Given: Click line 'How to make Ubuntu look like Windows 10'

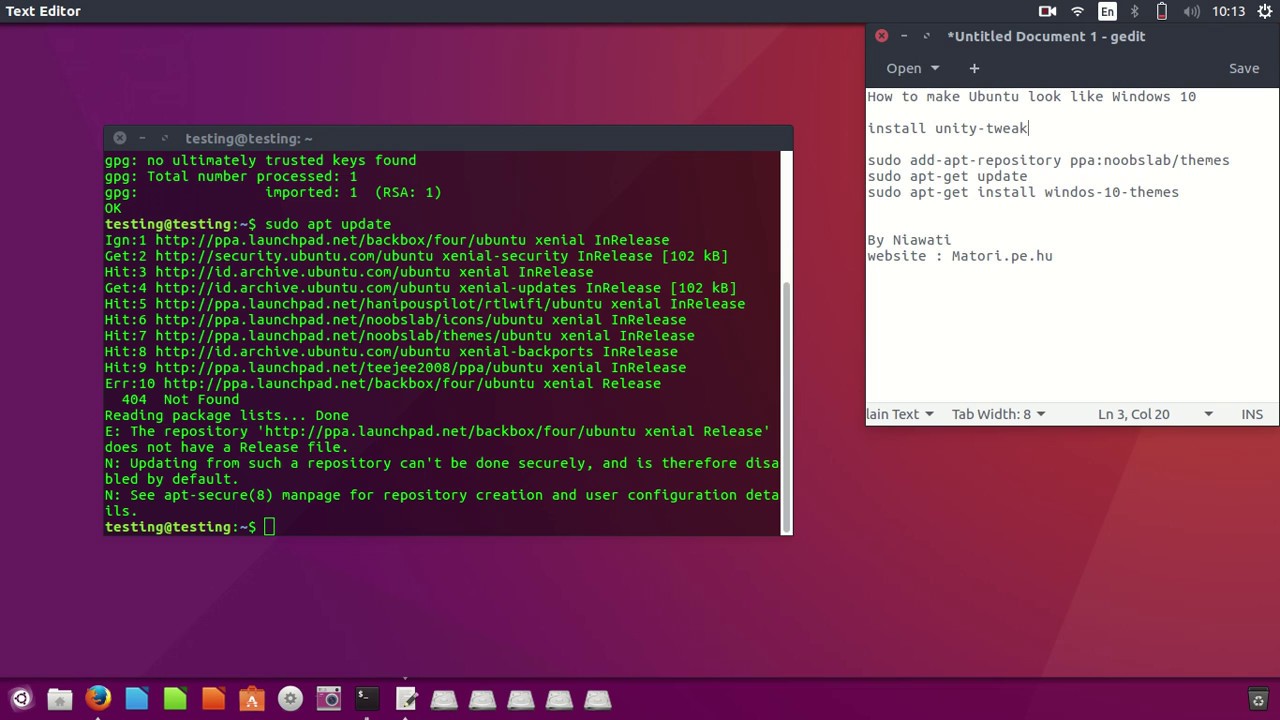Looking at the screenshot, I should click(x=1031, y=96).
